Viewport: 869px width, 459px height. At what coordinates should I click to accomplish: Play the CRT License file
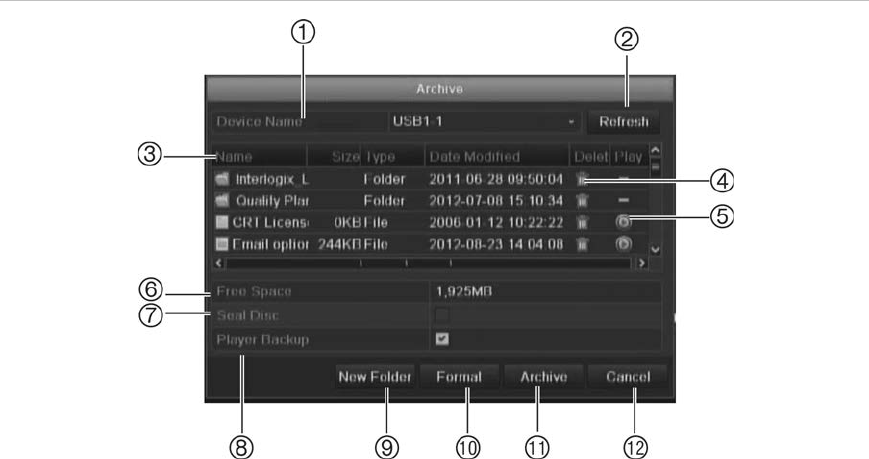tap(623, 222)
